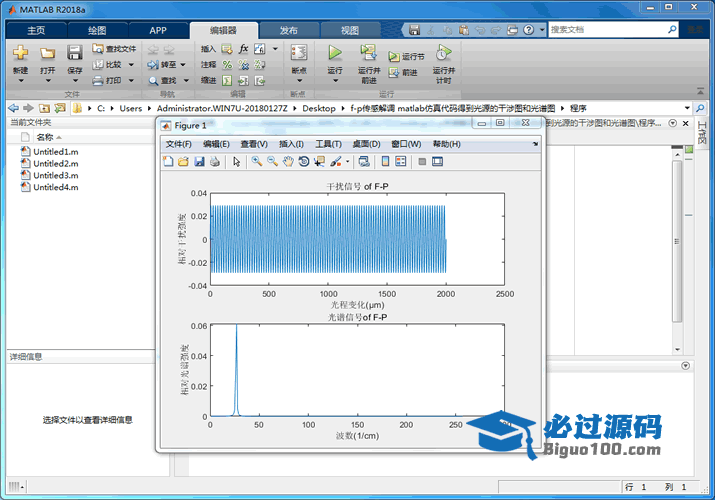Click the 运行节 (Run Section) button
This screenshot has height=500, width=715.
click(406, 57)
